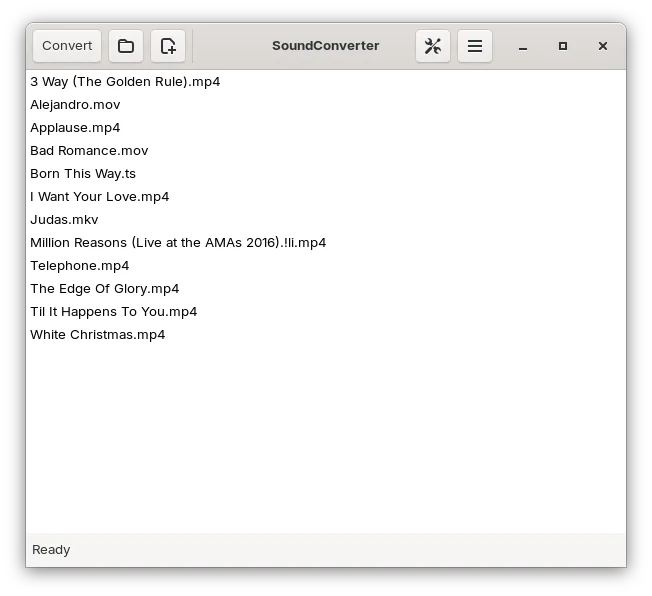Choose Applause.mp4 in the list

75,128
